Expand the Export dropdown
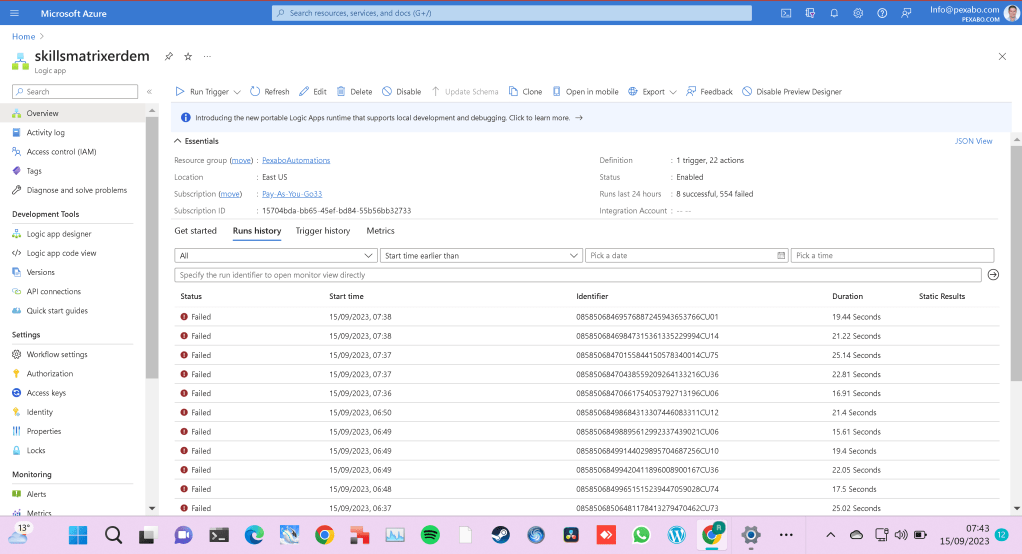Image resolution: width=1022 pixels, height=554 pixels. tap(673, 92)
